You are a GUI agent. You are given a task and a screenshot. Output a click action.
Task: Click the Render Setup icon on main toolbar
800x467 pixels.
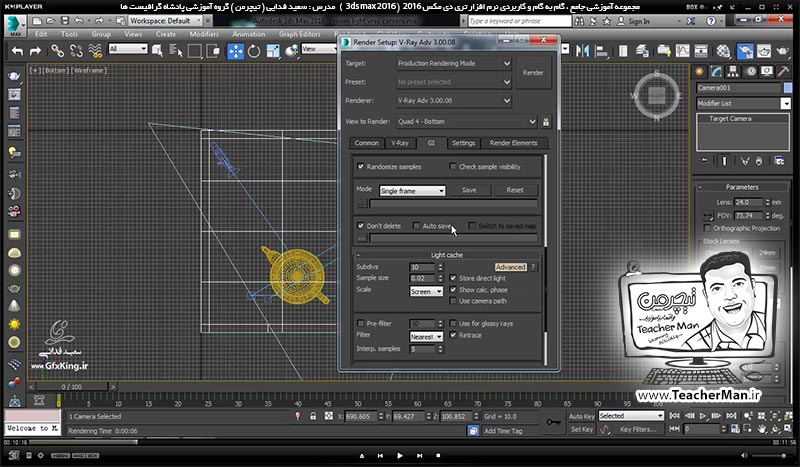pyautogui.click(x=745, y=51)
